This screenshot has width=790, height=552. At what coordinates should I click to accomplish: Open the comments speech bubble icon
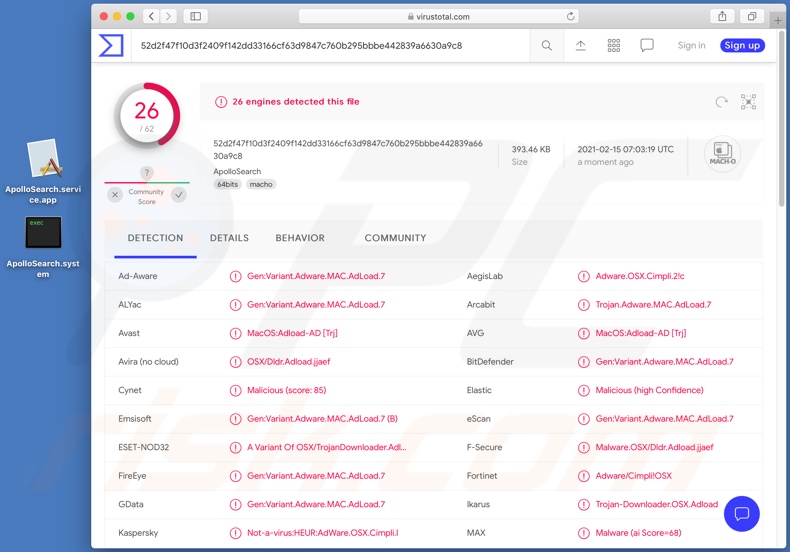tap(647, 45)
